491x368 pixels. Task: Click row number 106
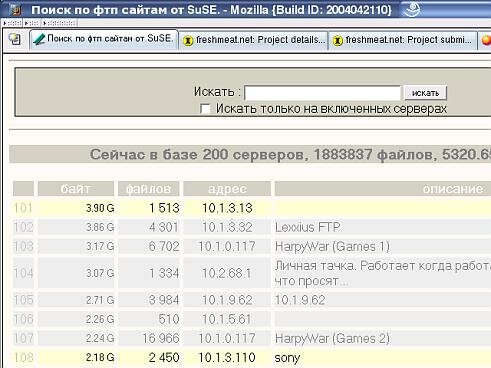pyautogui.click(x=23, y=319)
